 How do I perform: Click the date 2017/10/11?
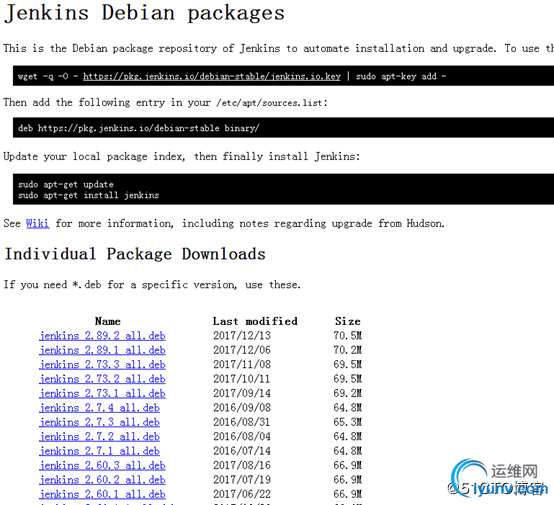coord(242,379)
